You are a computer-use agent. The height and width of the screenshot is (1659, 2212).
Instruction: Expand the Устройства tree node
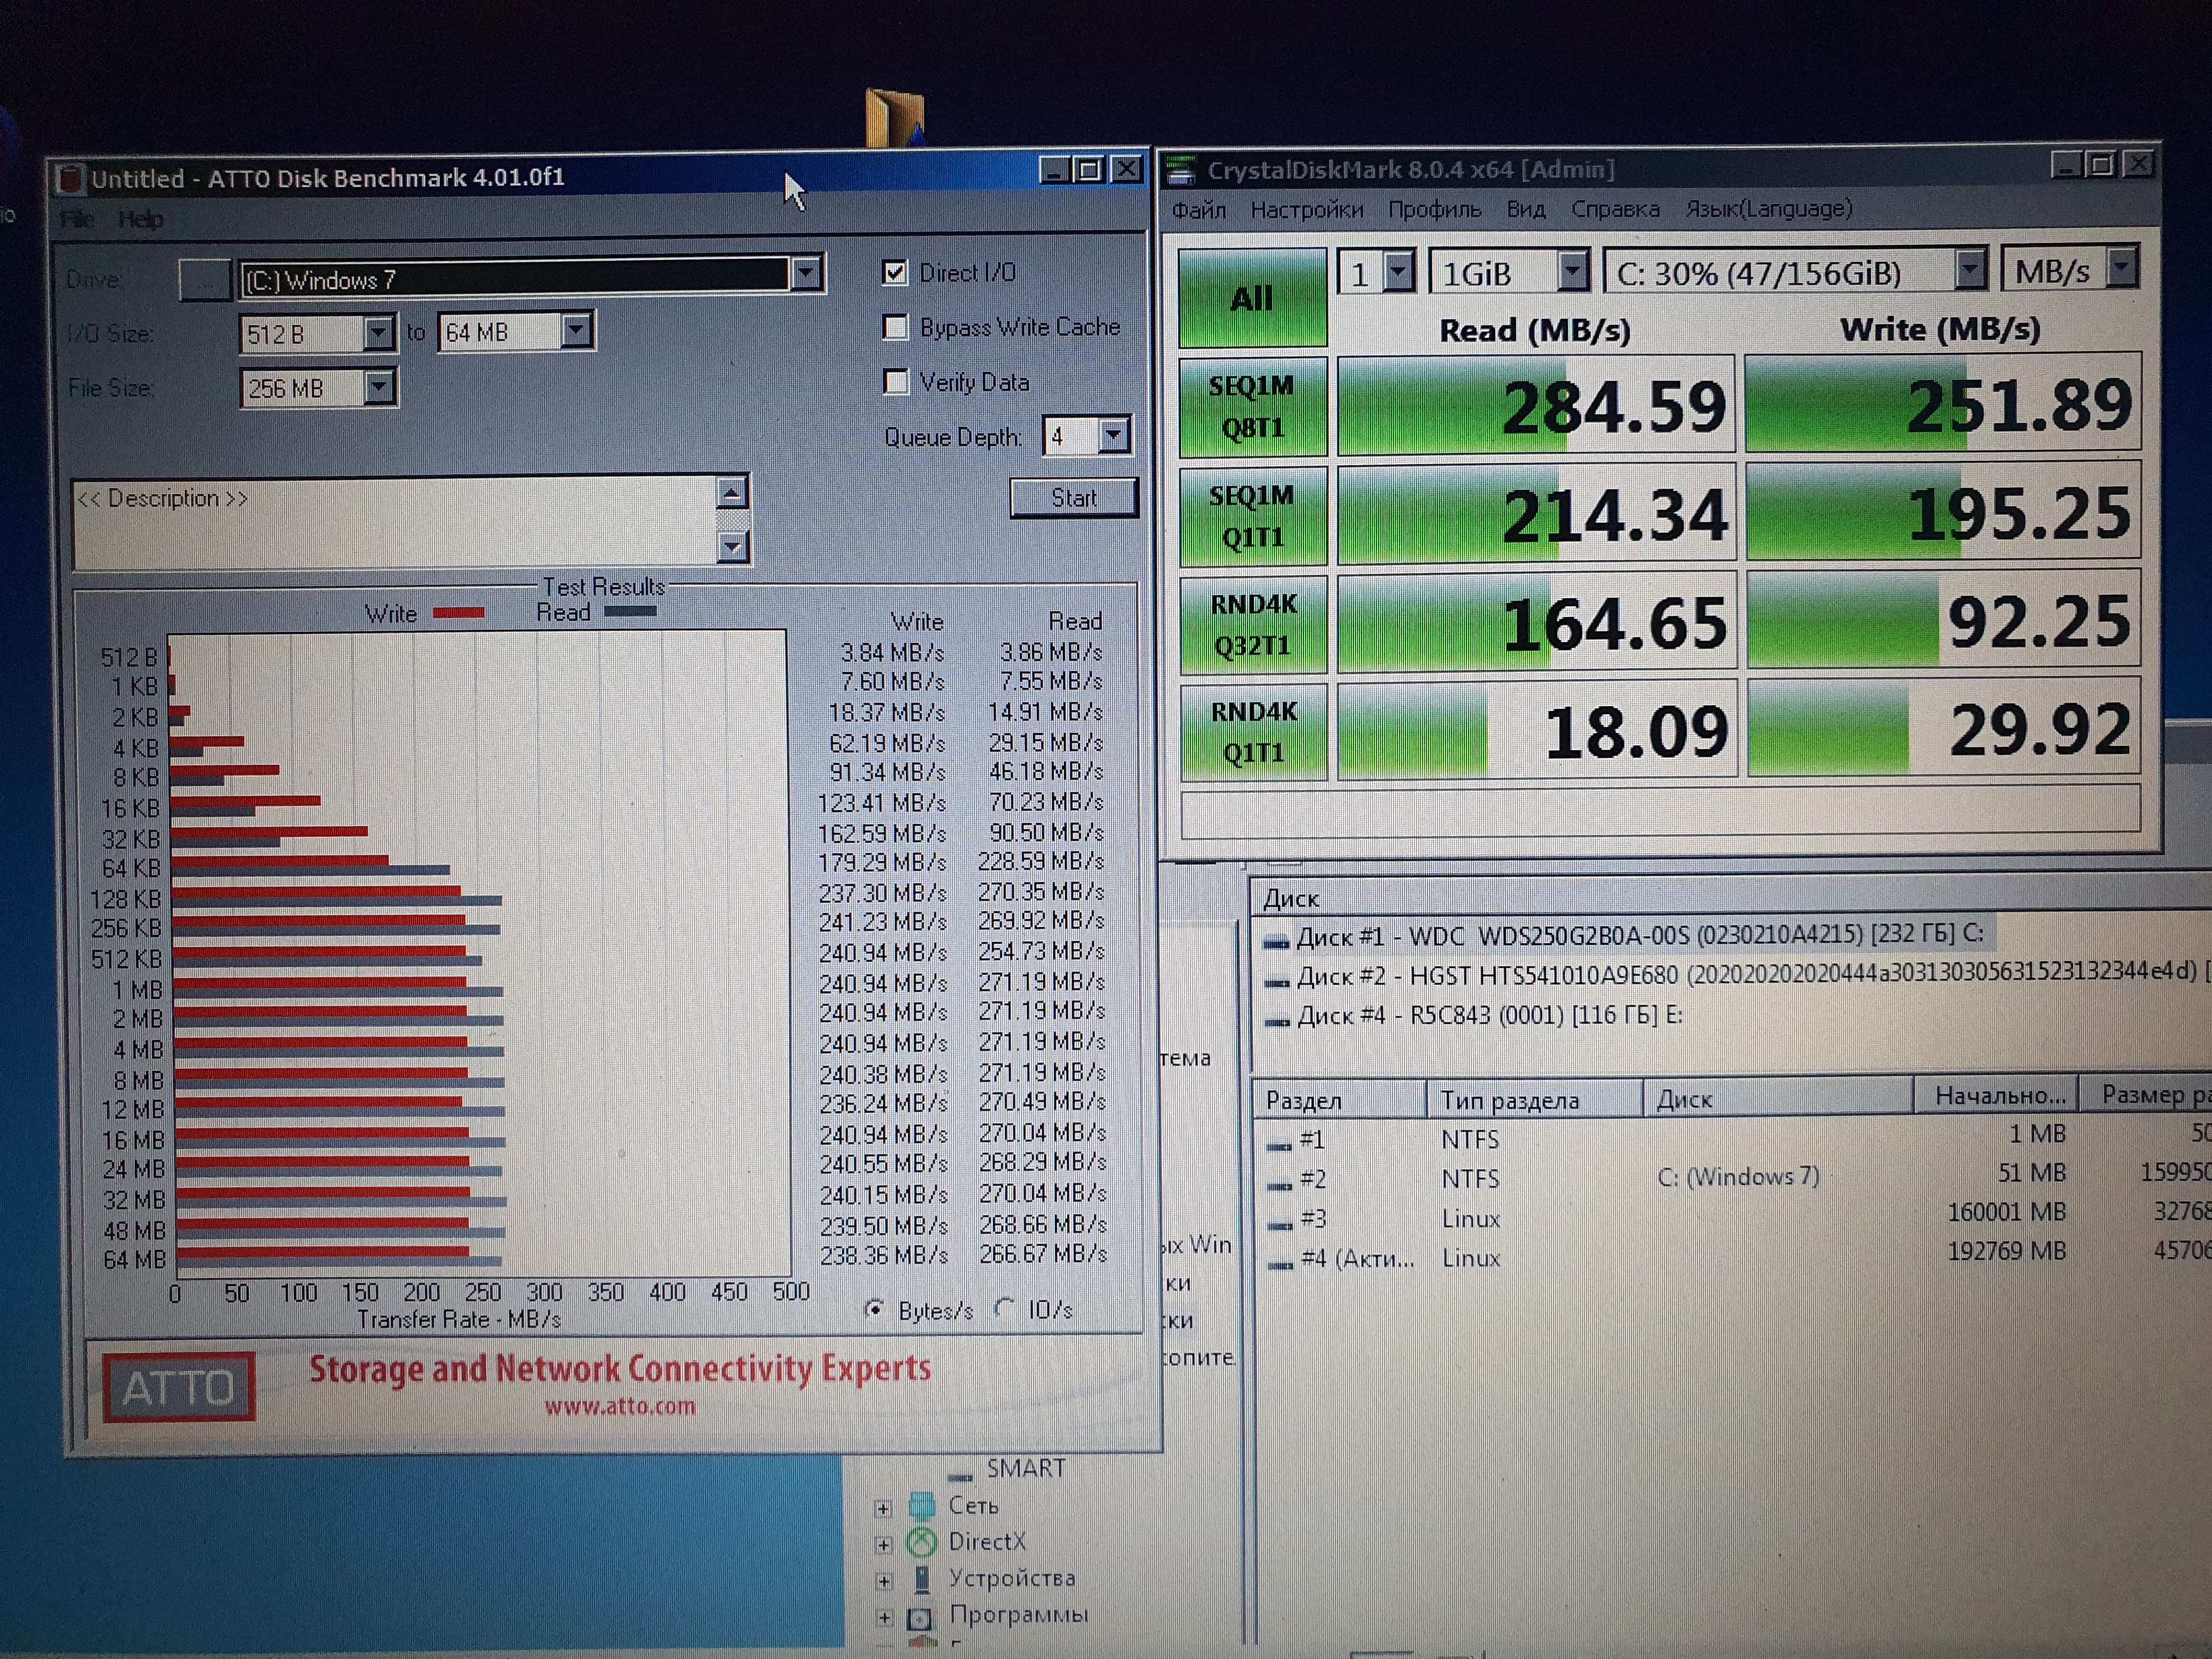coord(883,1581)
